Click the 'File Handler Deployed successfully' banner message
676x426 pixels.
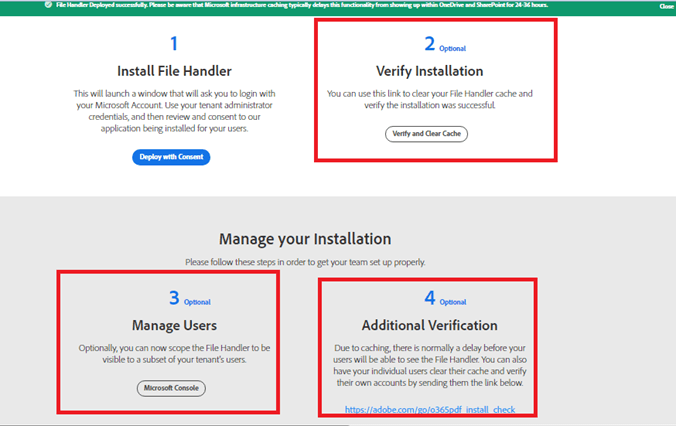[302, 5]
